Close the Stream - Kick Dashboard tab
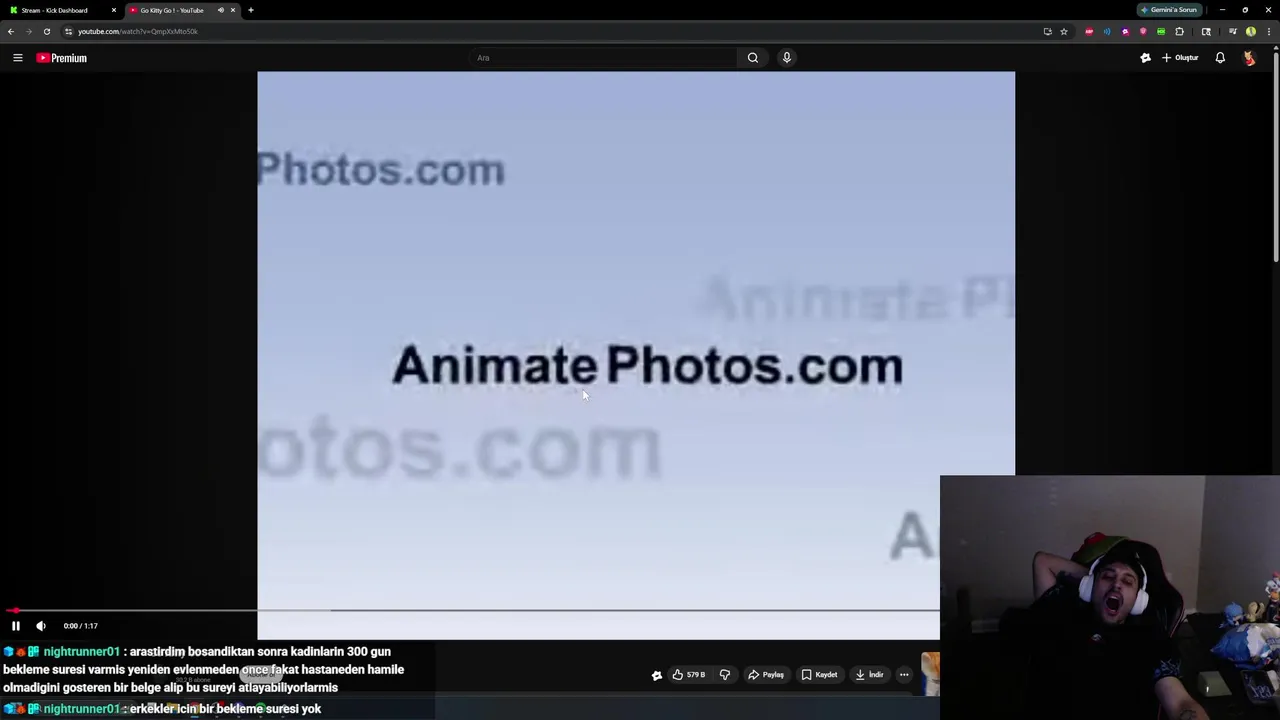1280x720 pixels. click(114, 10)
